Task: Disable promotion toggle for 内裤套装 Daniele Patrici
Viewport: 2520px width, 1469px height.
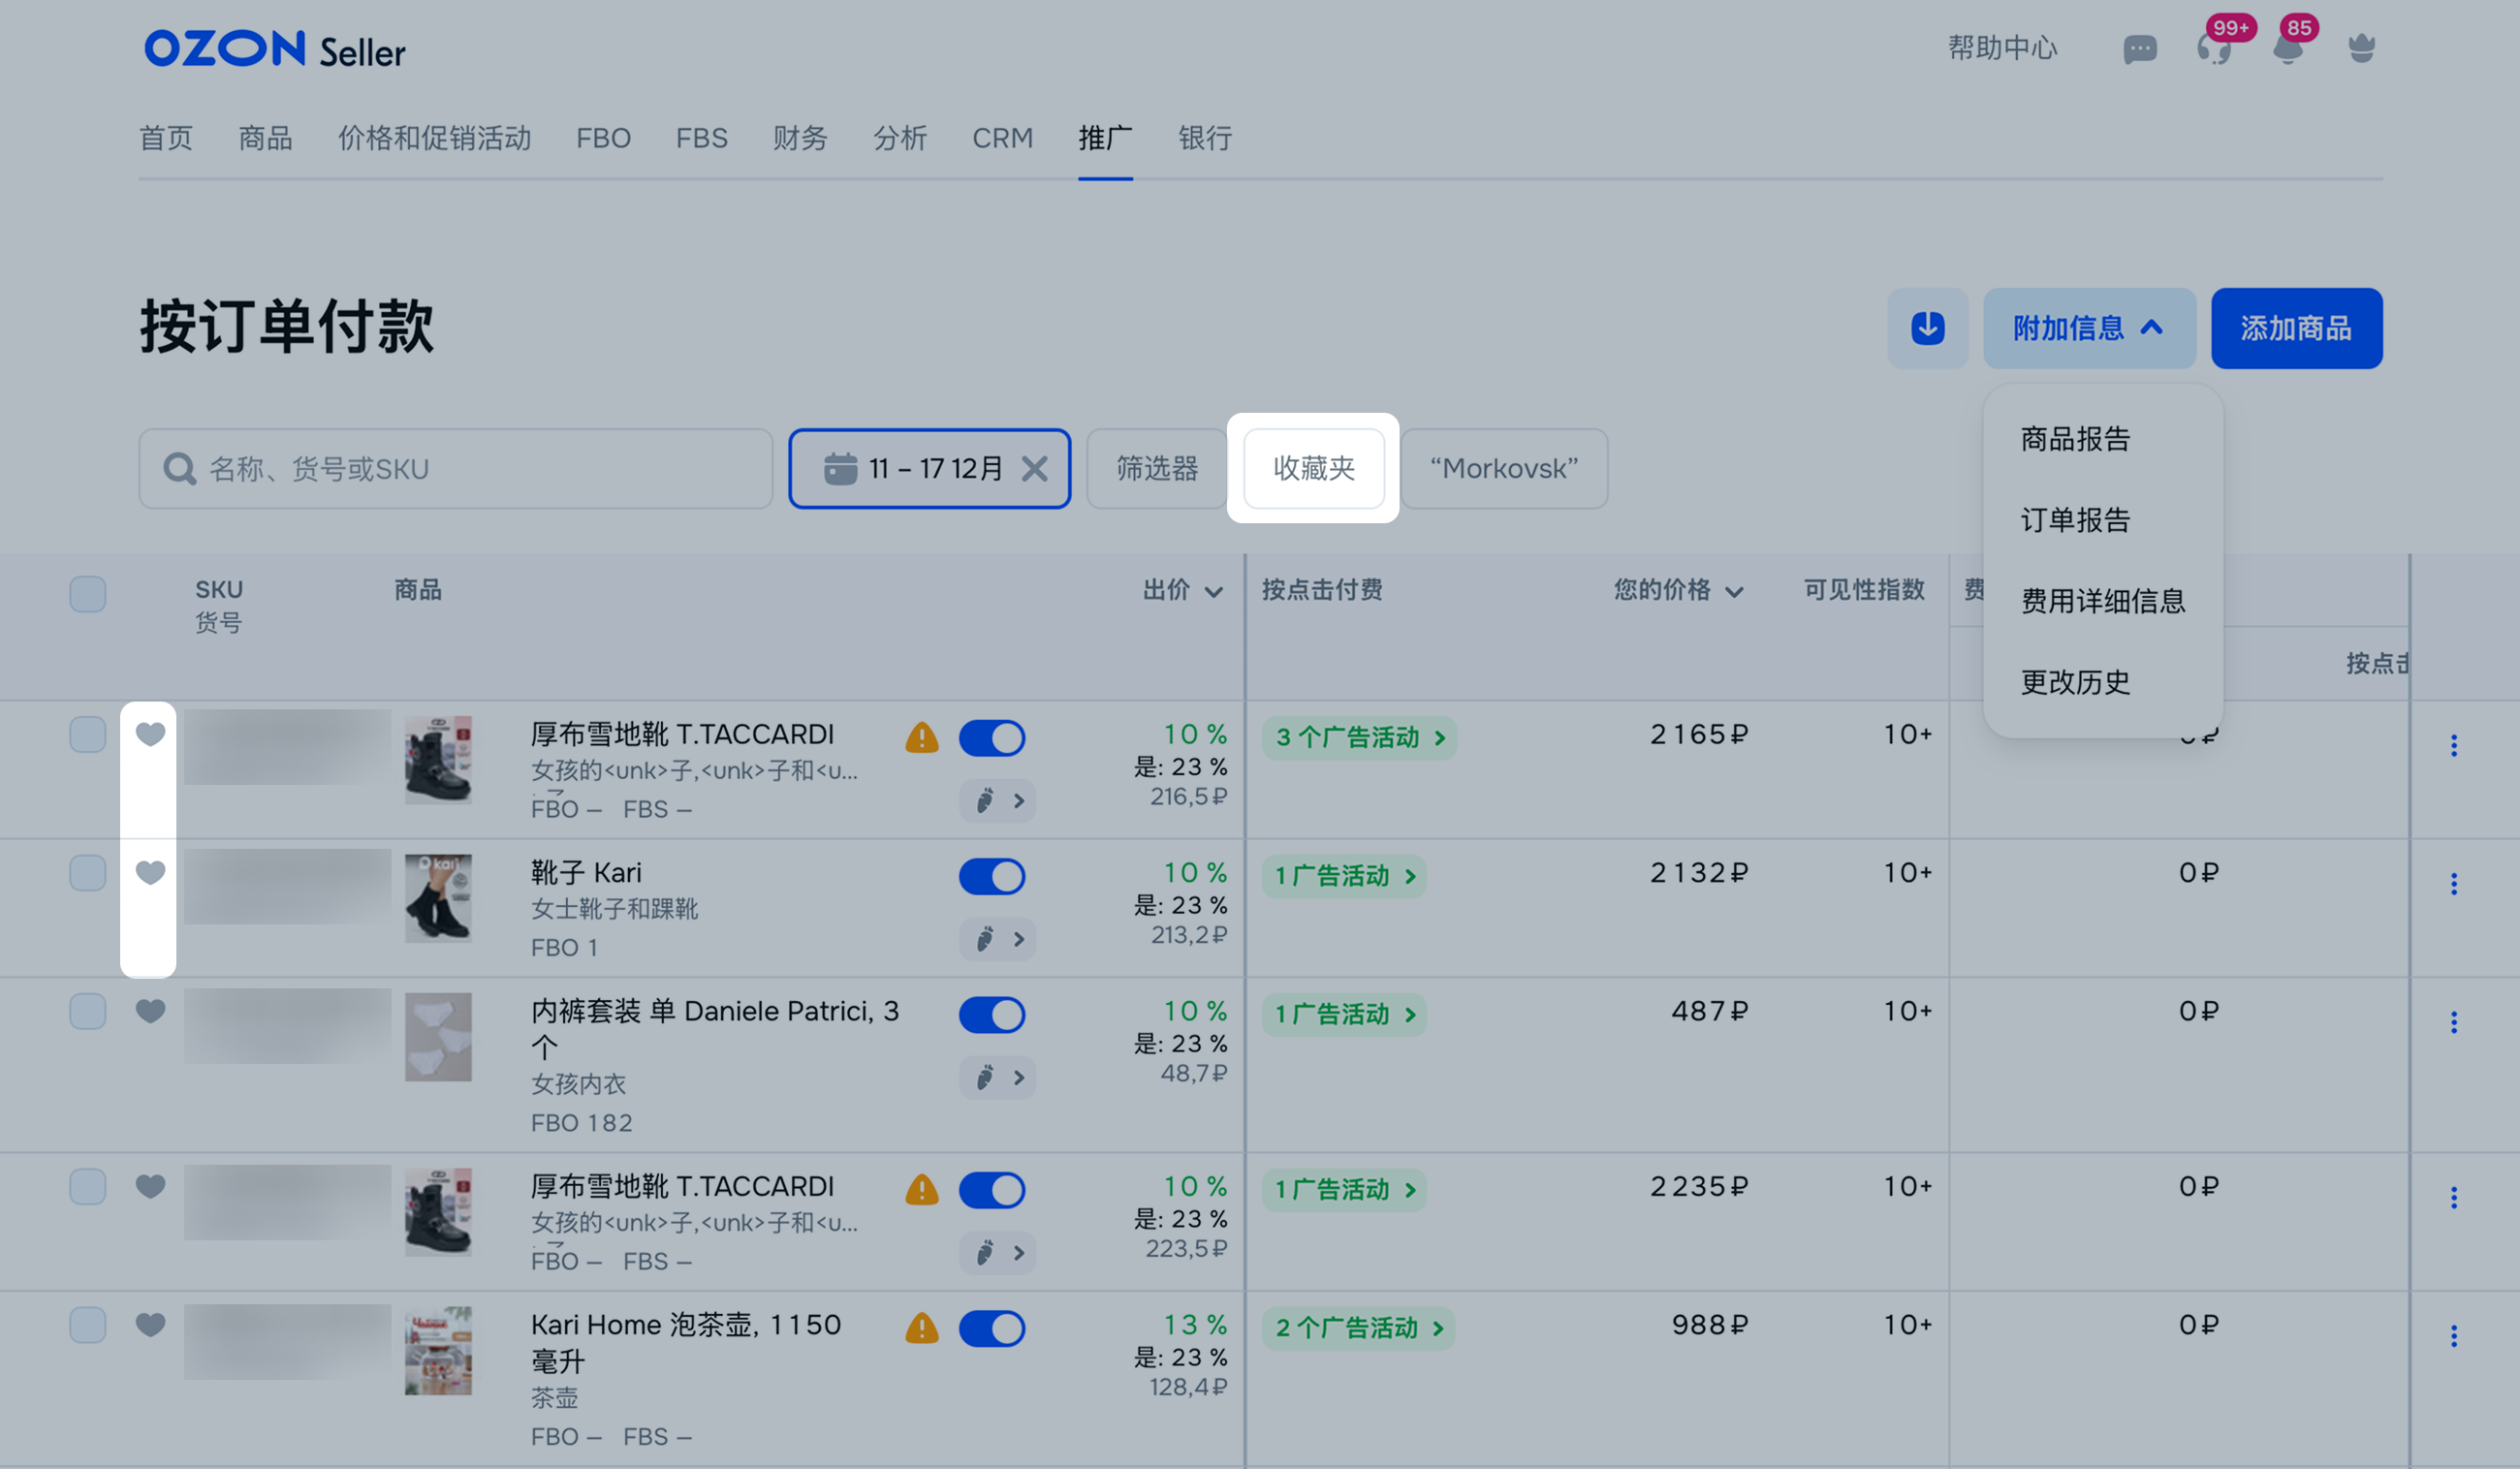Action: (x=991, y=1014)
